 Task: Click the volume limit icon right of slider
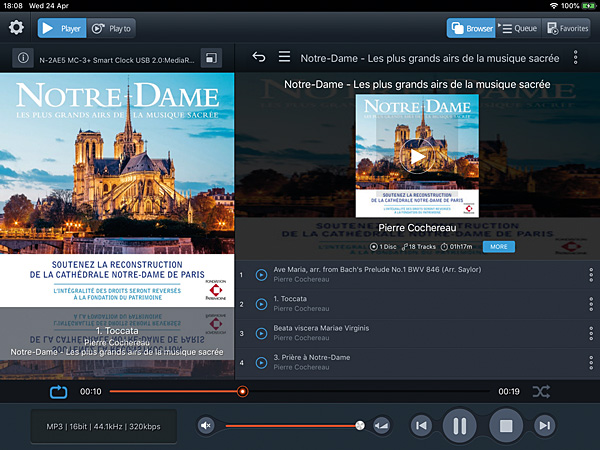point(382,426)
